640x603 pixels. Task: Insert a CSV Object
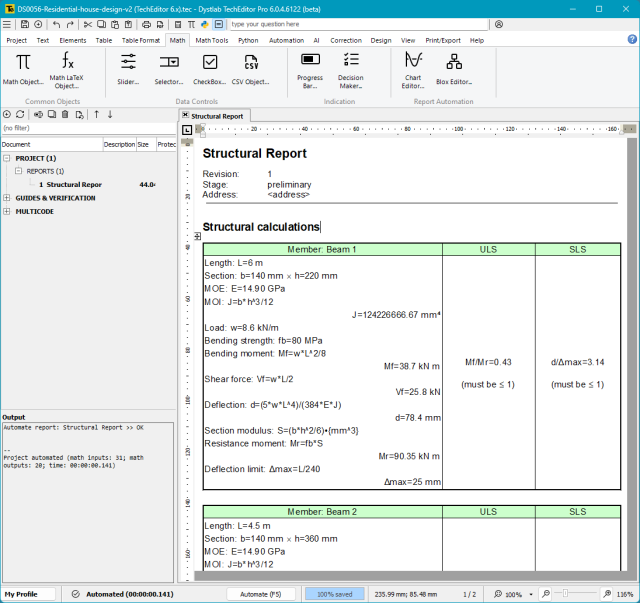click(x=251, y=69)
